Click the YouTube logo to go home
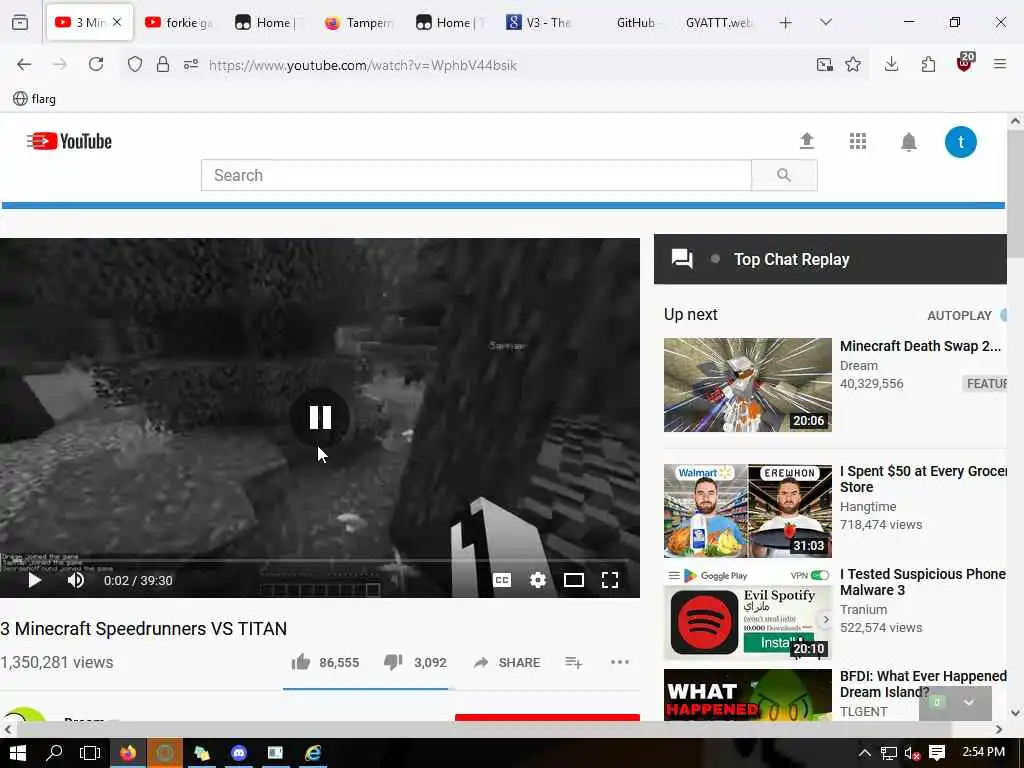 click(69, 141)
